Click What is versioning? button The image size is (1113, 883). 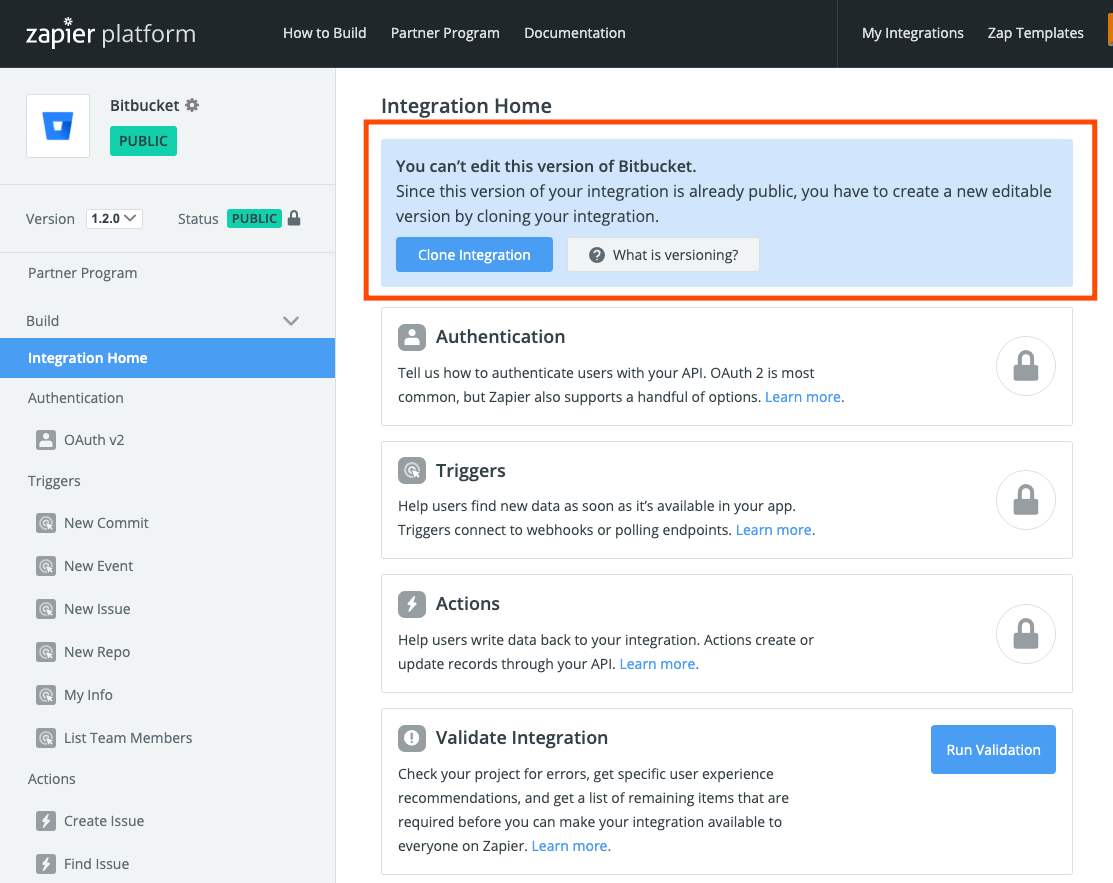[x=663, y=255]
